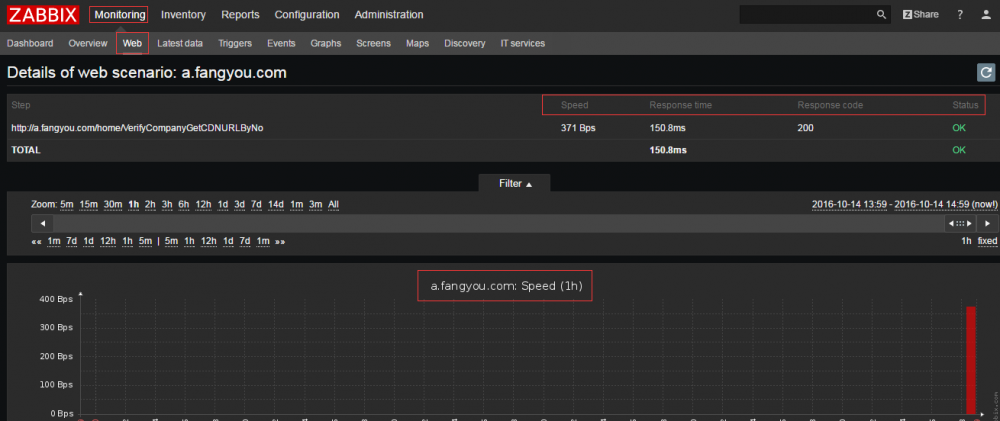Click the start date 2016-10-14 13:59

click(x=849, y=205)
